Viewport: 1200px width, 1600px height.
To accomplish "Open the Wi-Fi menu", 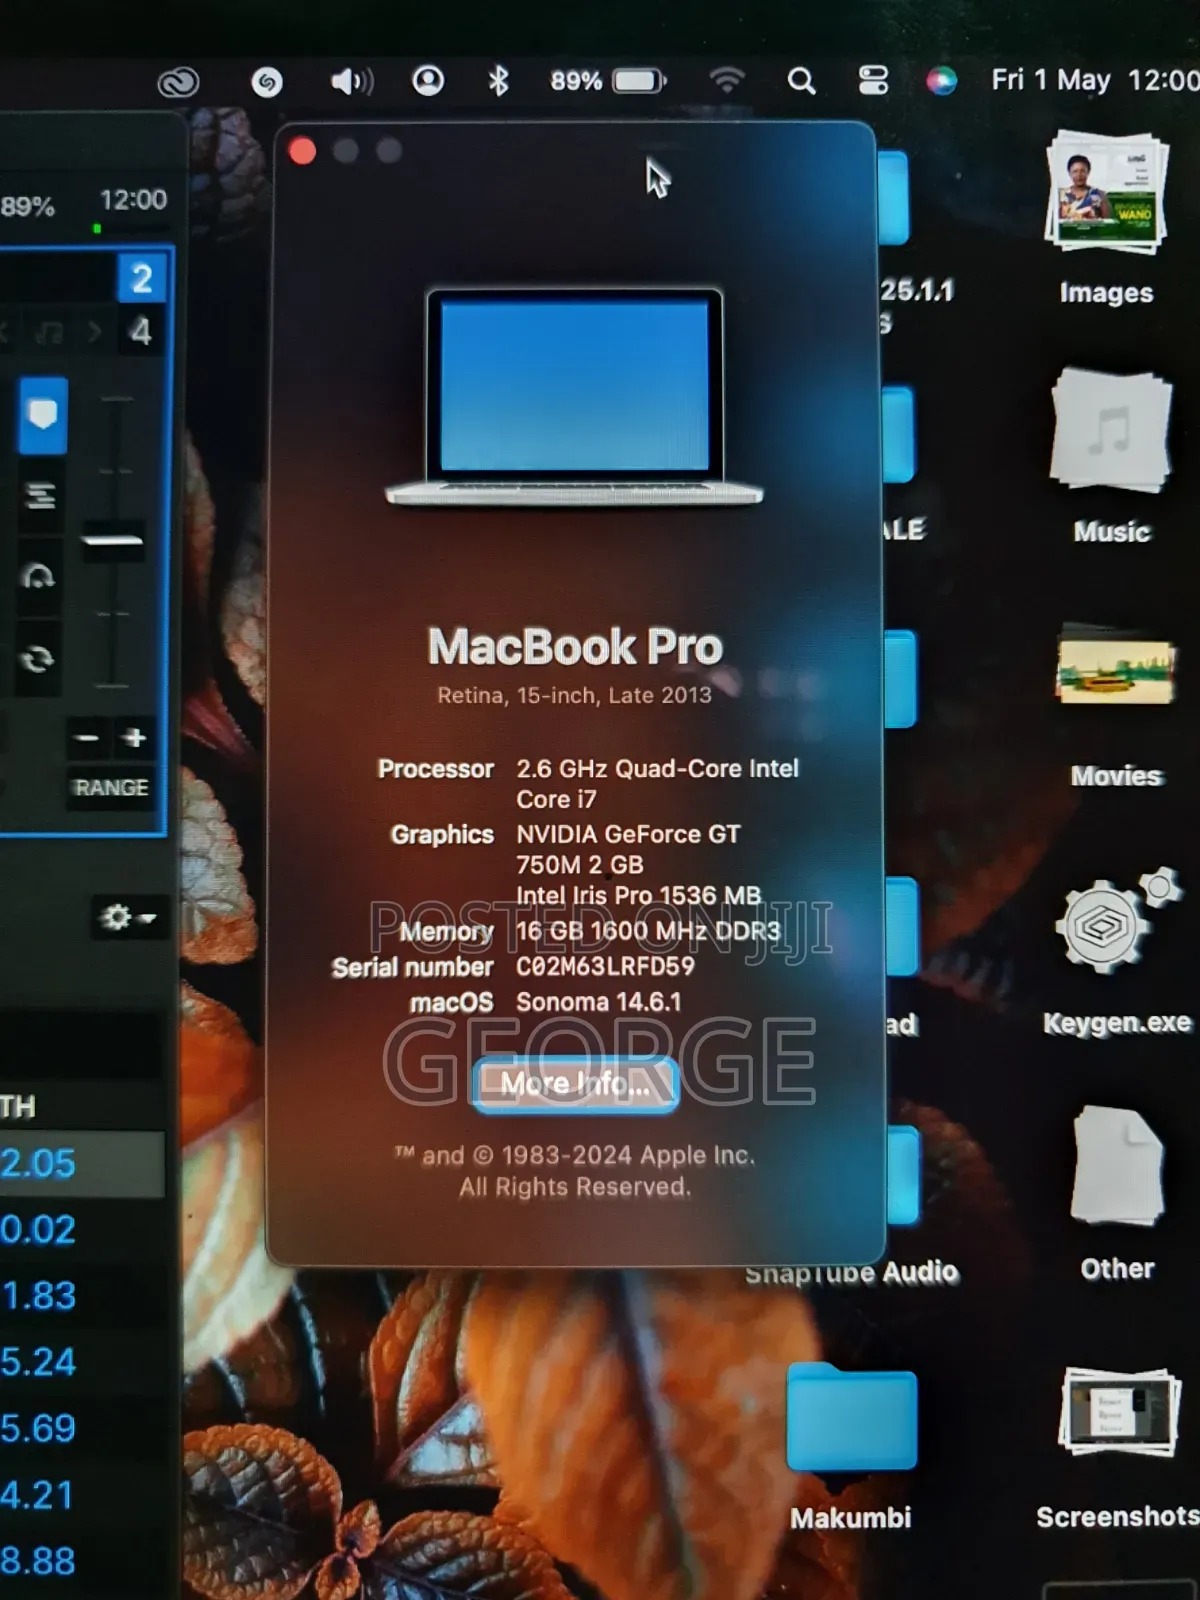I will tap(727, 80).
